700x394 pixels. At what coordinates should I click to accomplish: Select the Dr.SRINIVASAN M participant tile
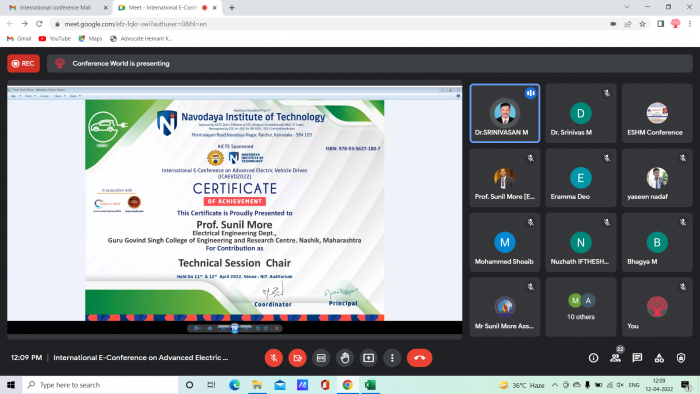pyautogui.click(x=504, y=113)
